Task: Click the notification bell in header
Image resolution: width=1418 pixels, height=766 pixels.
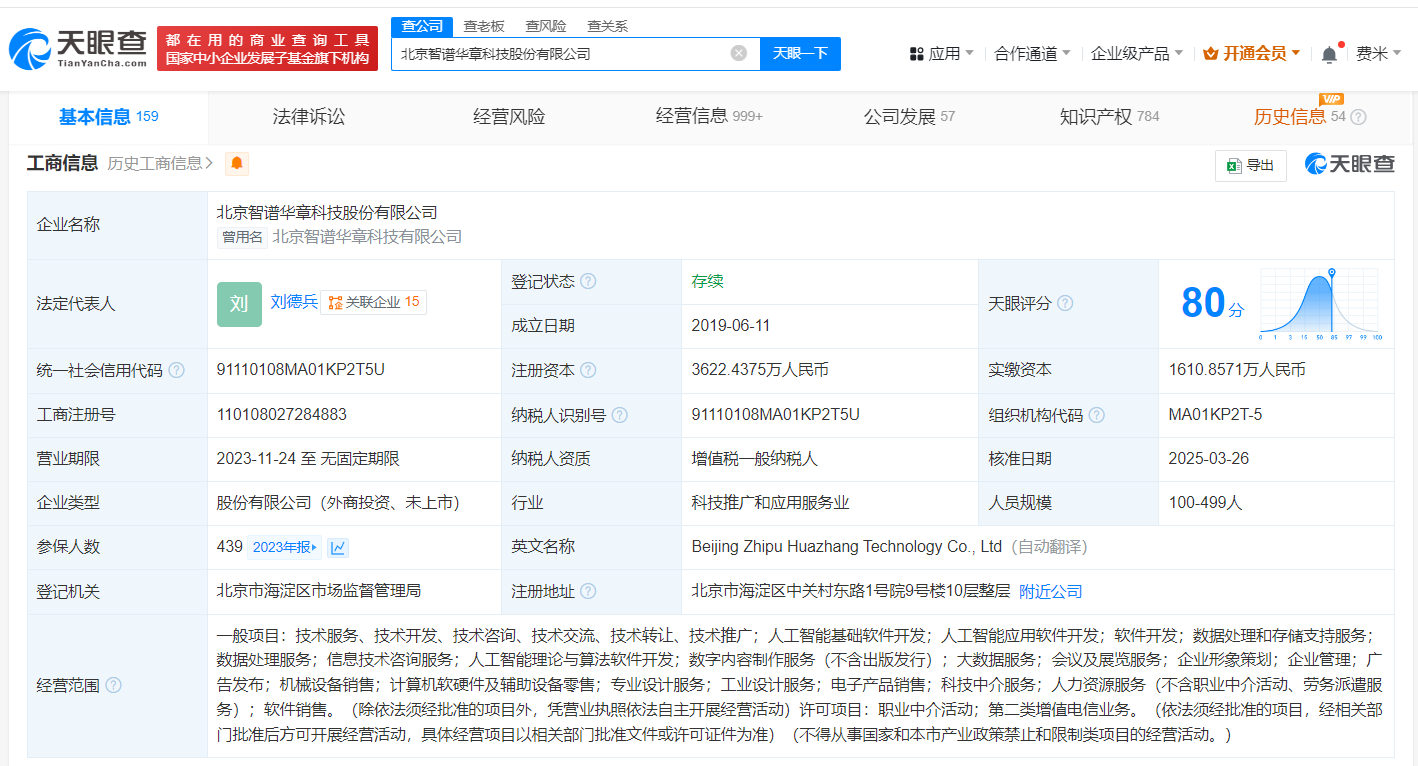Action: click(1329, 54)
